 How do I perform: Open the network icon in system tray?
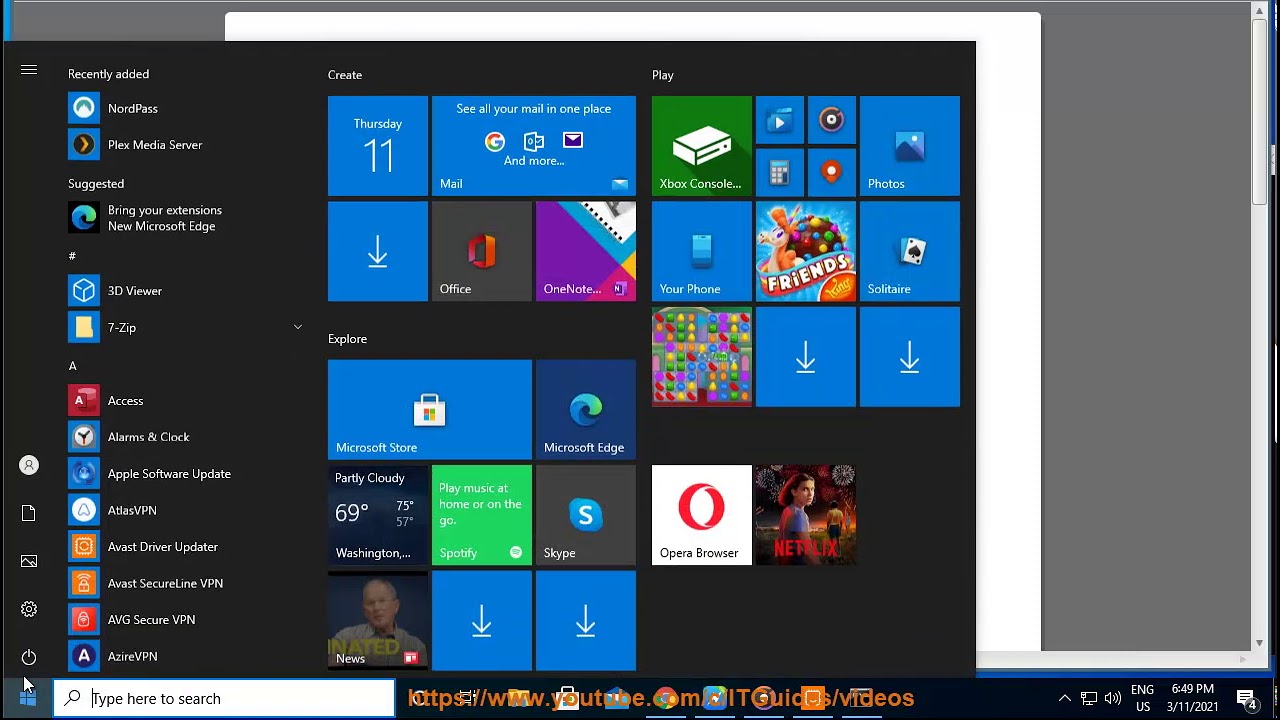click(1089, 699)
